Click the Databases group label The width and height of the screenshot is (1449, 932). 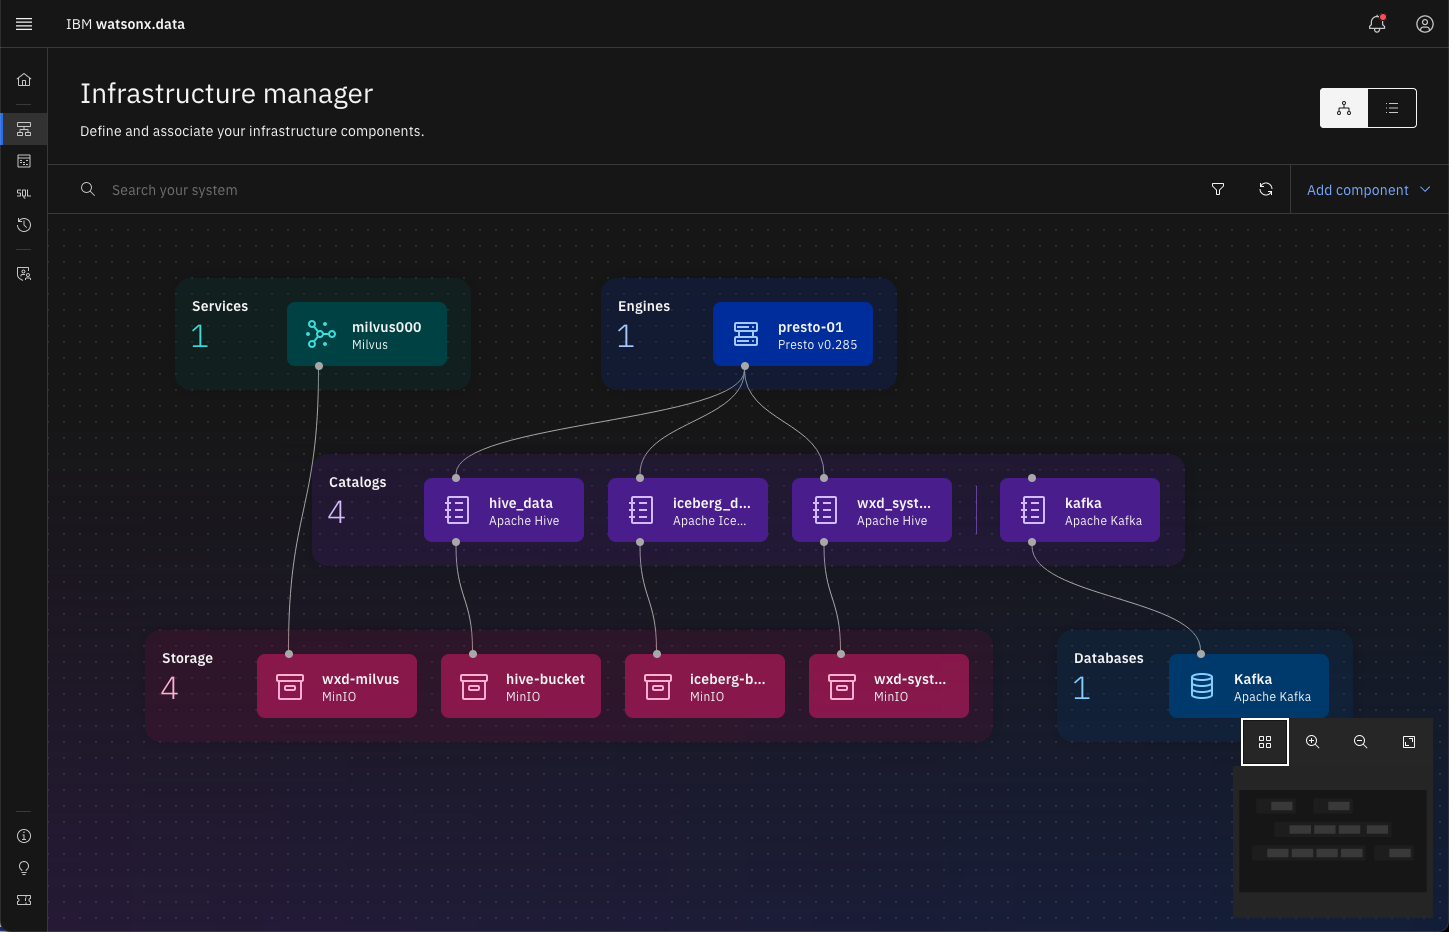(x=1108, y=658)
